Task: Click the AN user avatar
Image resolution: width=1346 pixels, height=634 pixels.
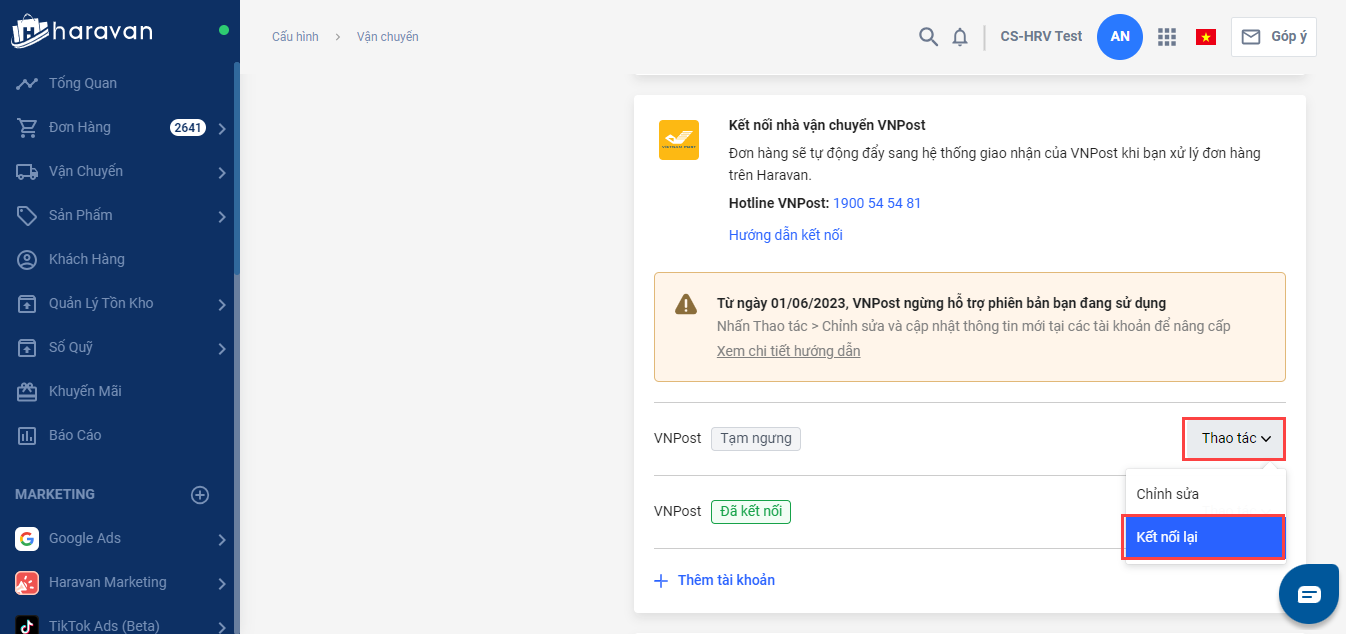Action: pyautogui.click(x=1119, y=37)
